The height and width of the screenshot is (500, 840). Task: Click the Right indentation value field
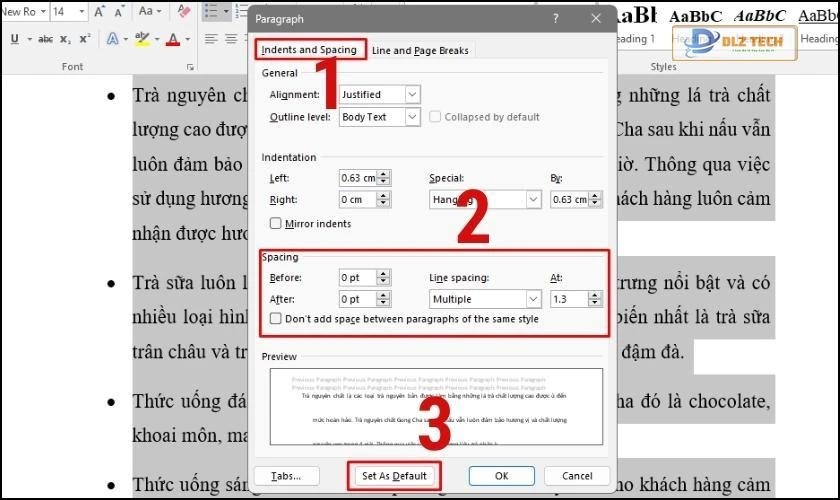coord(358,199)
